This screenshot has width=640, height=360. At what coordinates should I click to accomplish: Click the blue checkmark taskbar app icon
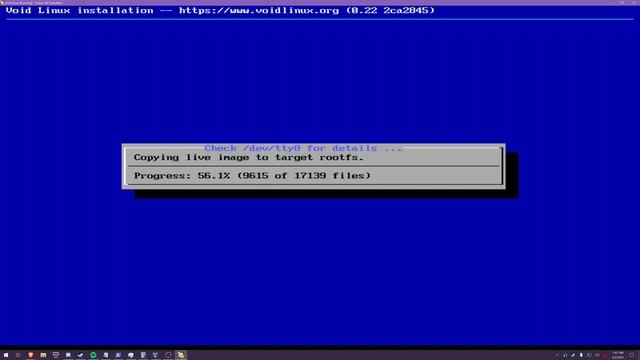tap(80, 355)
